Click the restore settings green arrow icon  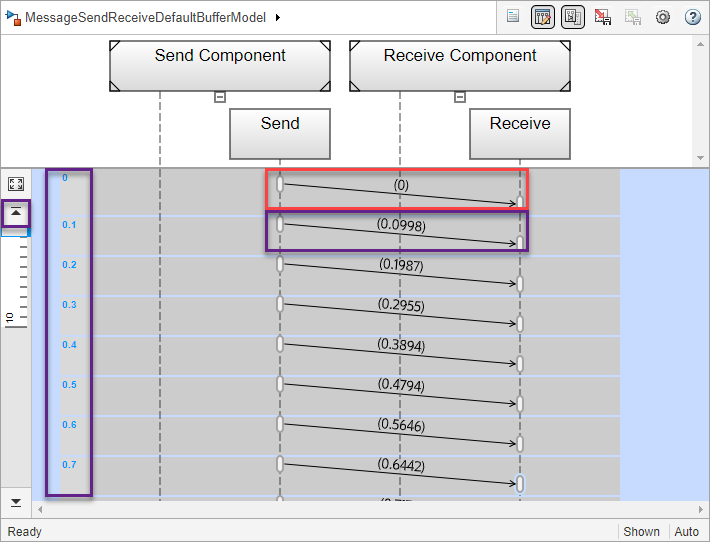[x=633, y=17]
